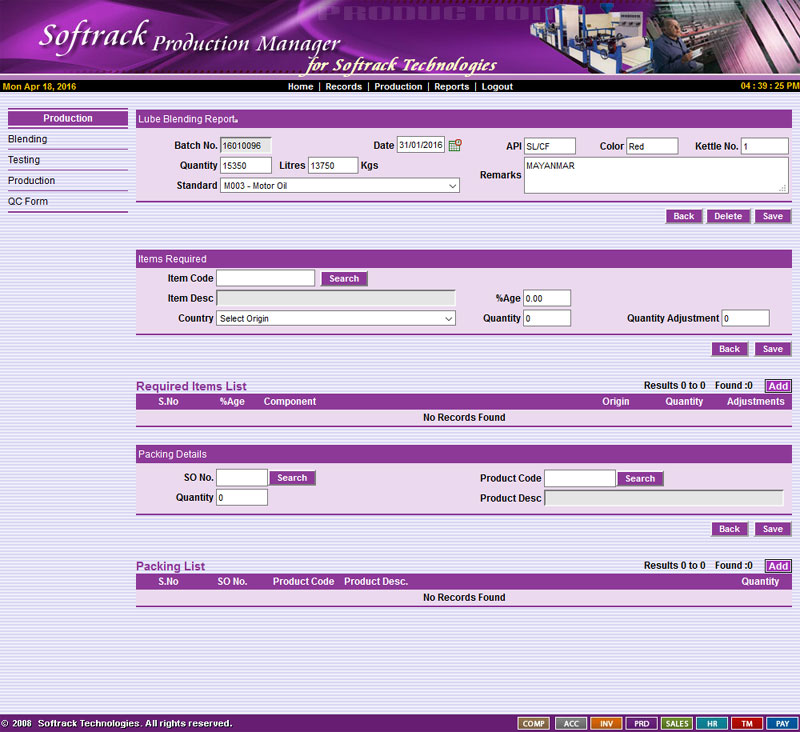Open the Country Select Origin dropdown
800x732 pixels.
point(335,319)
